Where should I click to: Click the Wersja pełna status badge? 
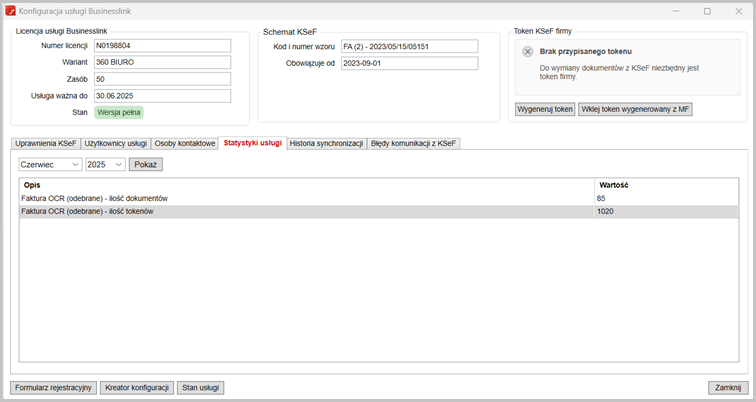click(x=119, y=112)
